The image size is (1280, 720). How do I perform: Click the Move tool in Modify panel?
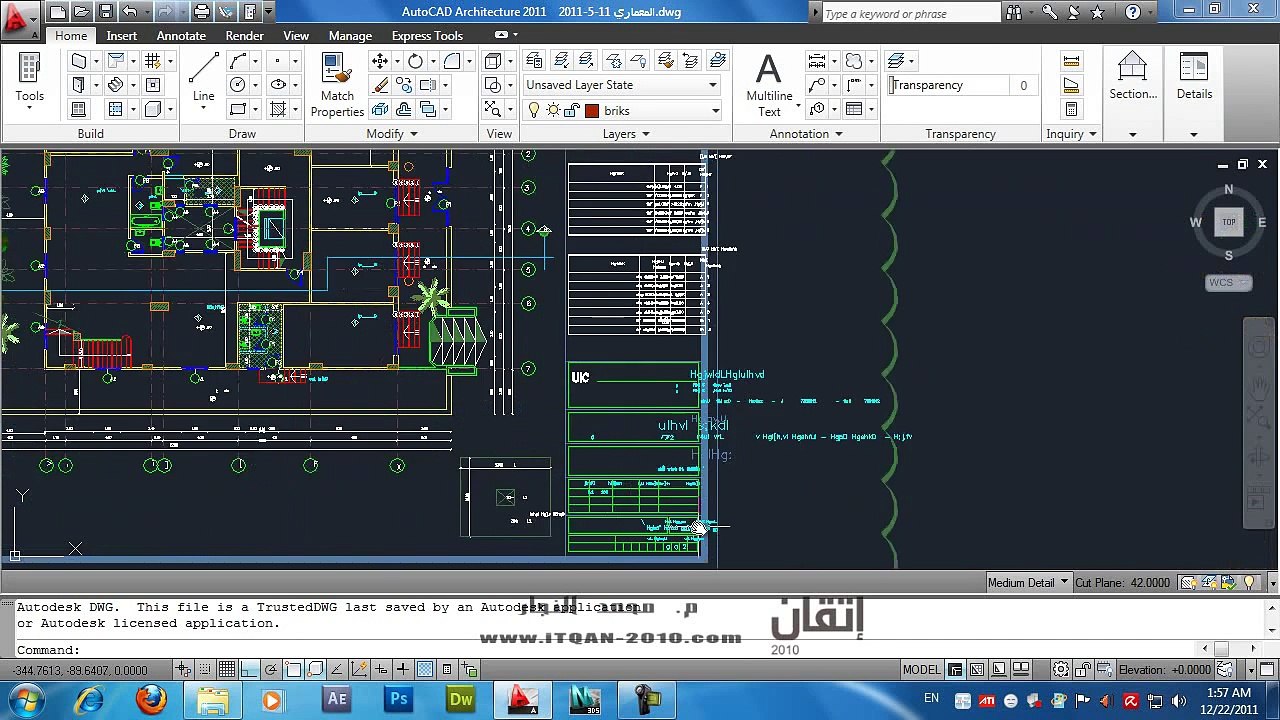pos(380,61)
